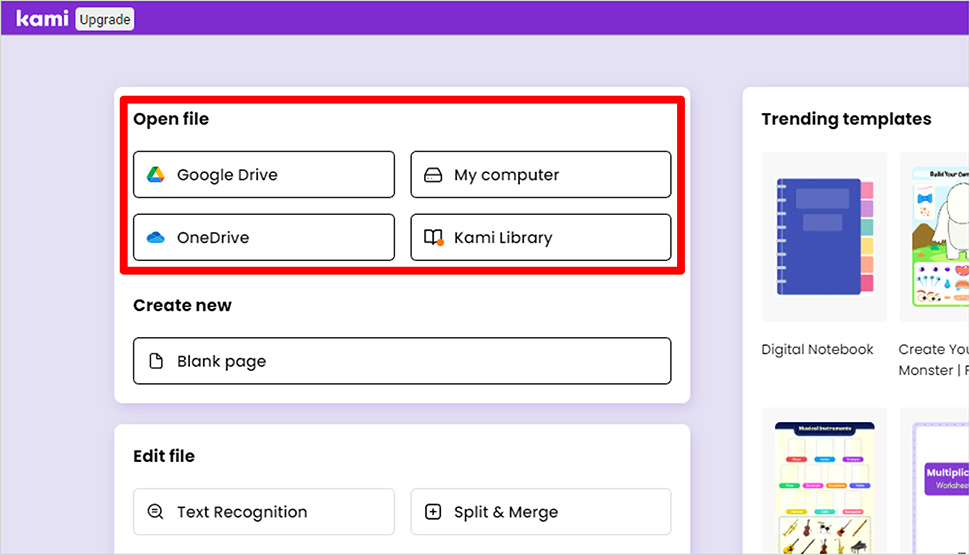Click the Google Drive triangle icon

(x=155, y=174)
